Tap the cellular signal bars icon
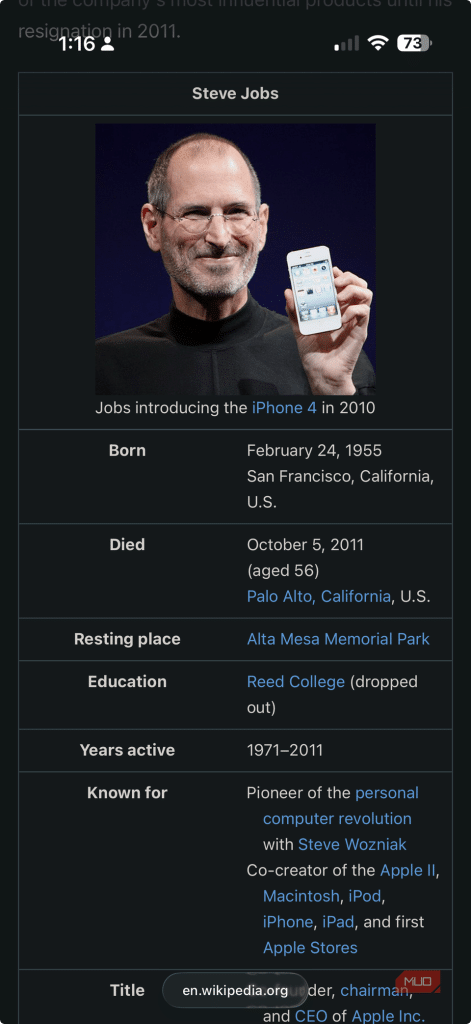The width and height of the screenshot is (471, 1024). 346,44
